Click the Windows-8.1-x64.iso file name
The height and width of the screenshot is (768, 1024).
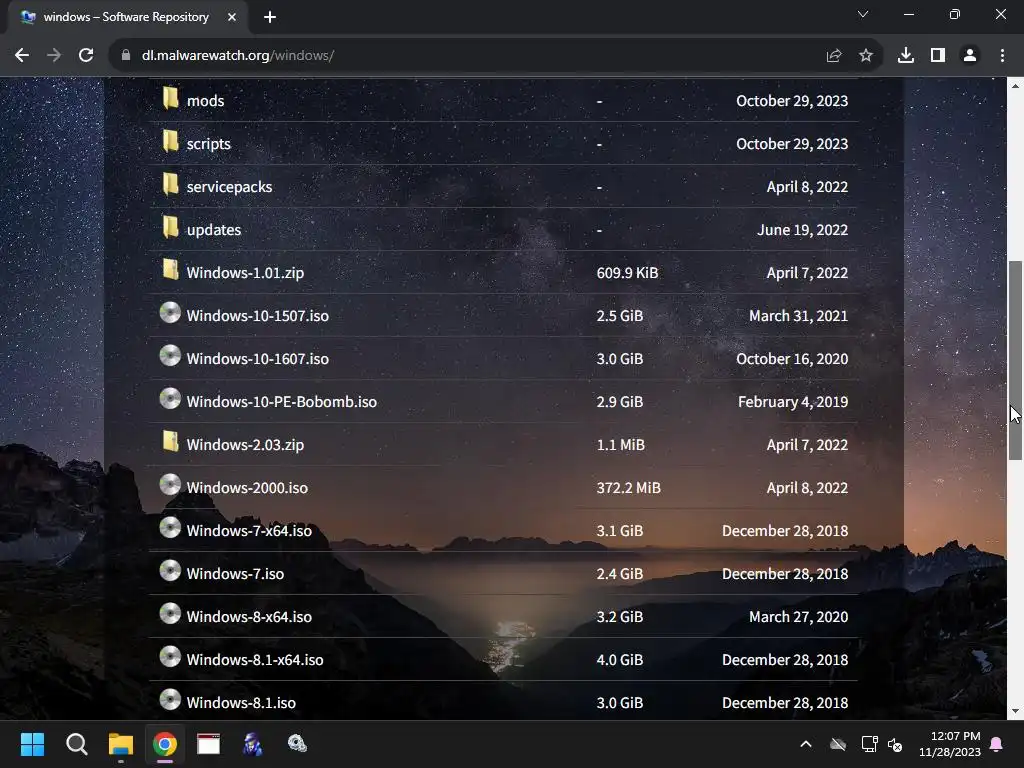click(255, 660)
